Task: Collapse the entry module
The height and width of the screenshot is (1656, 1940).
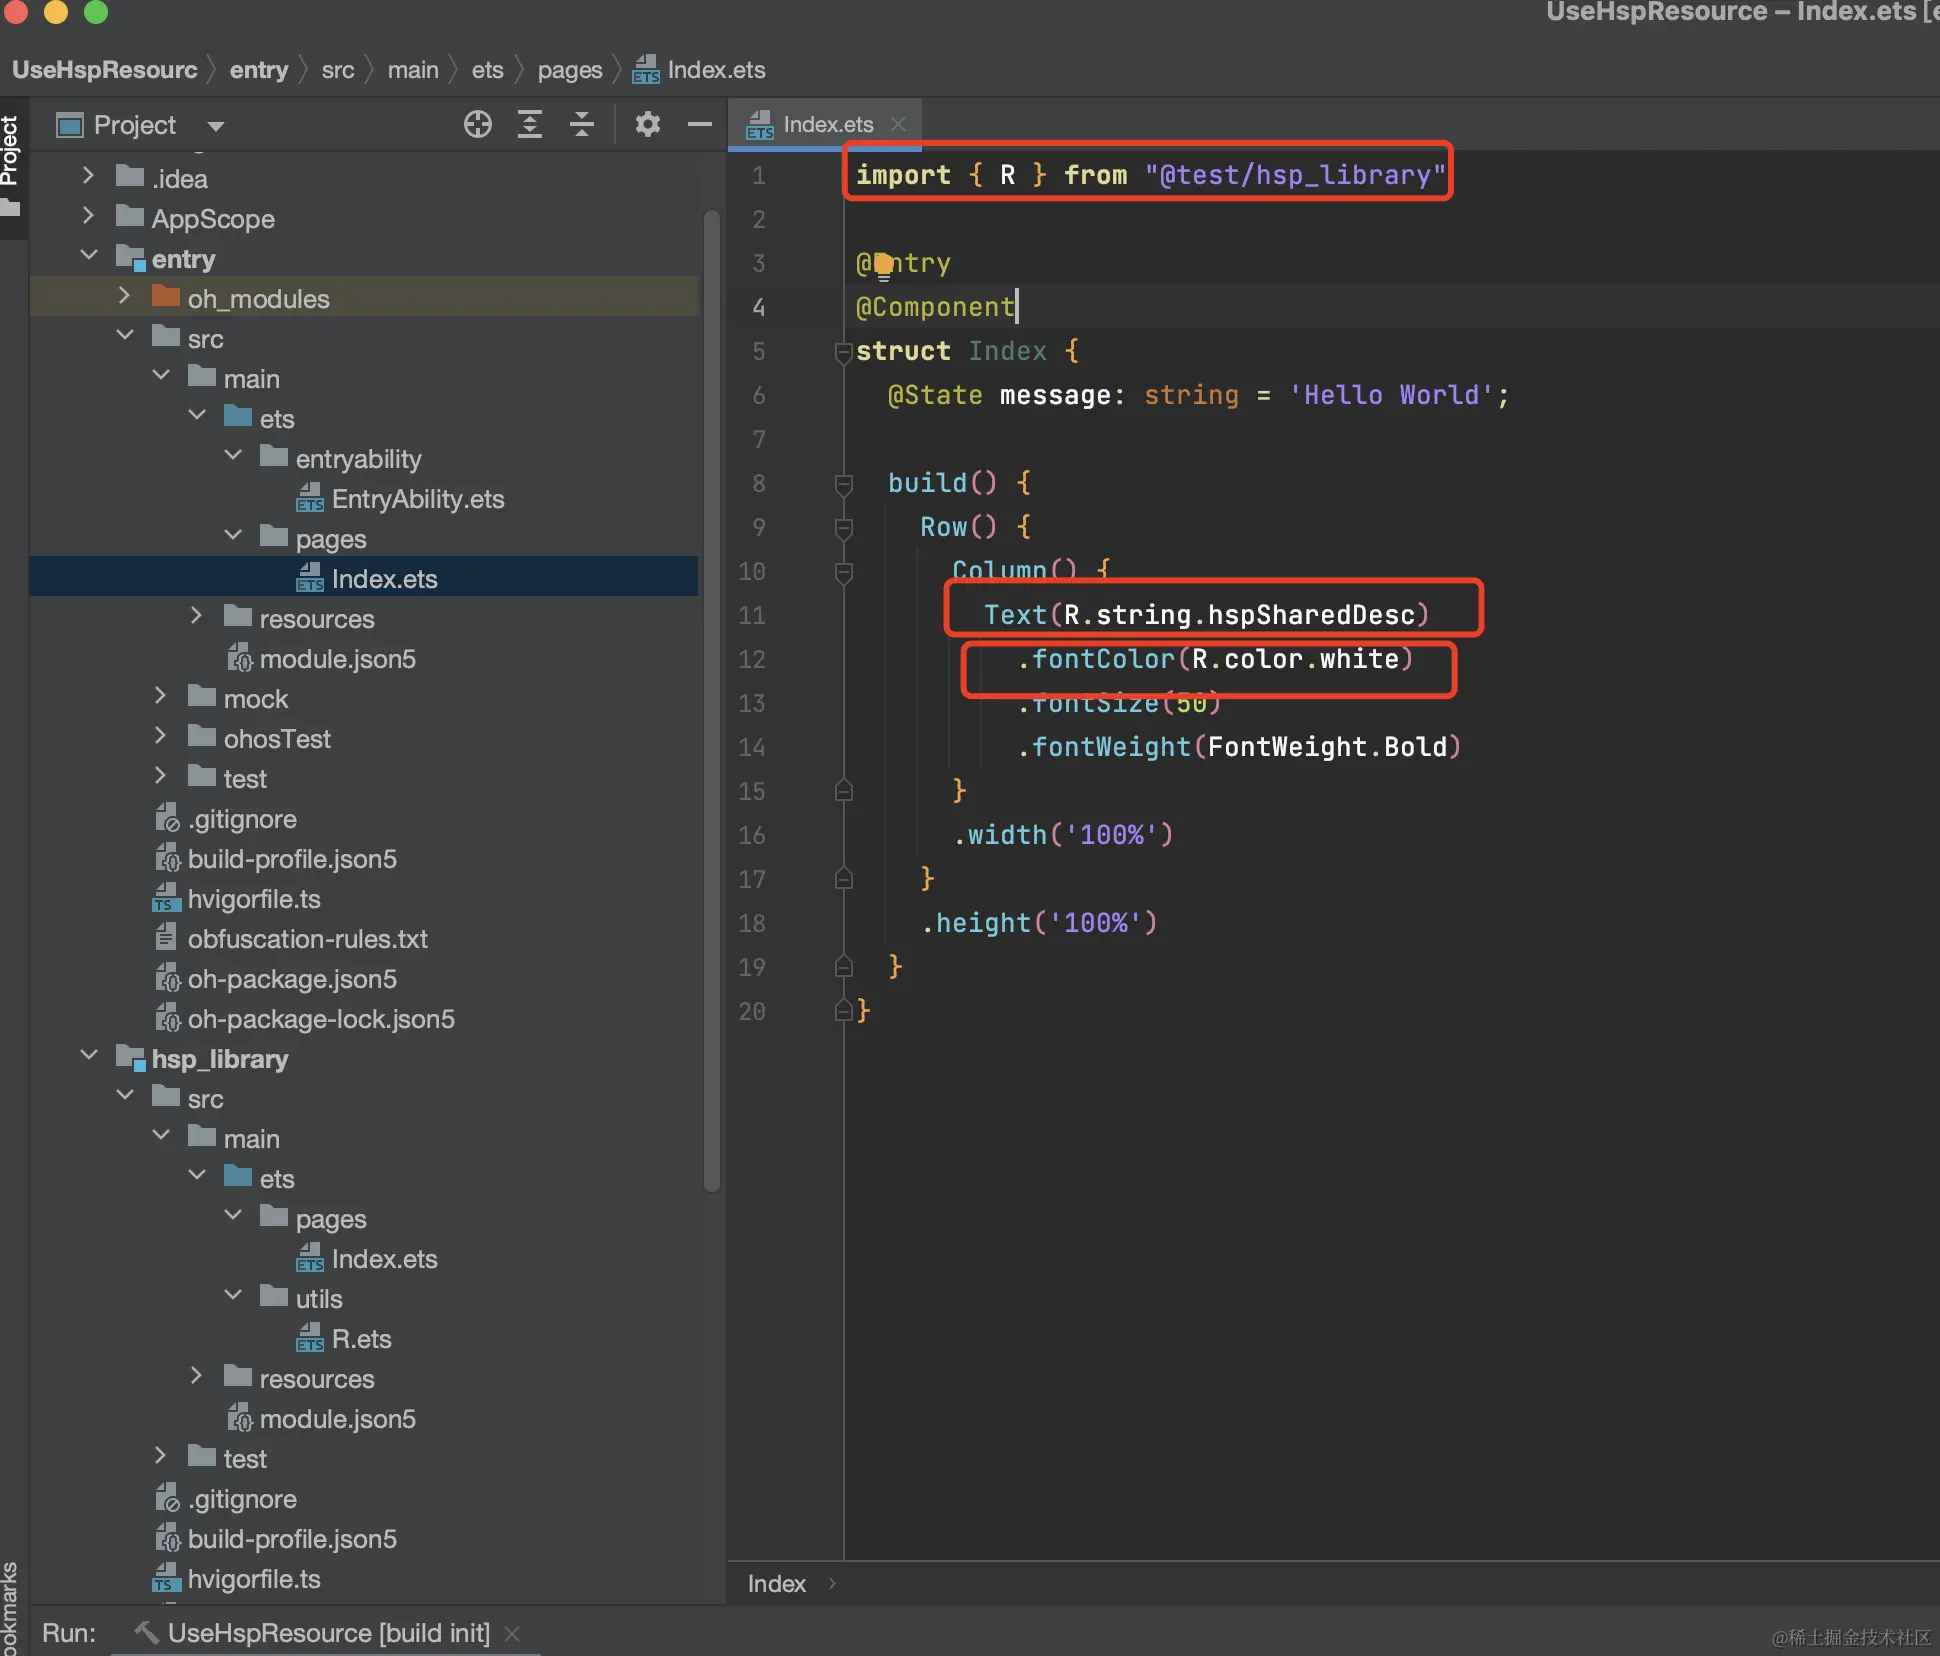Action: [88, 255]
